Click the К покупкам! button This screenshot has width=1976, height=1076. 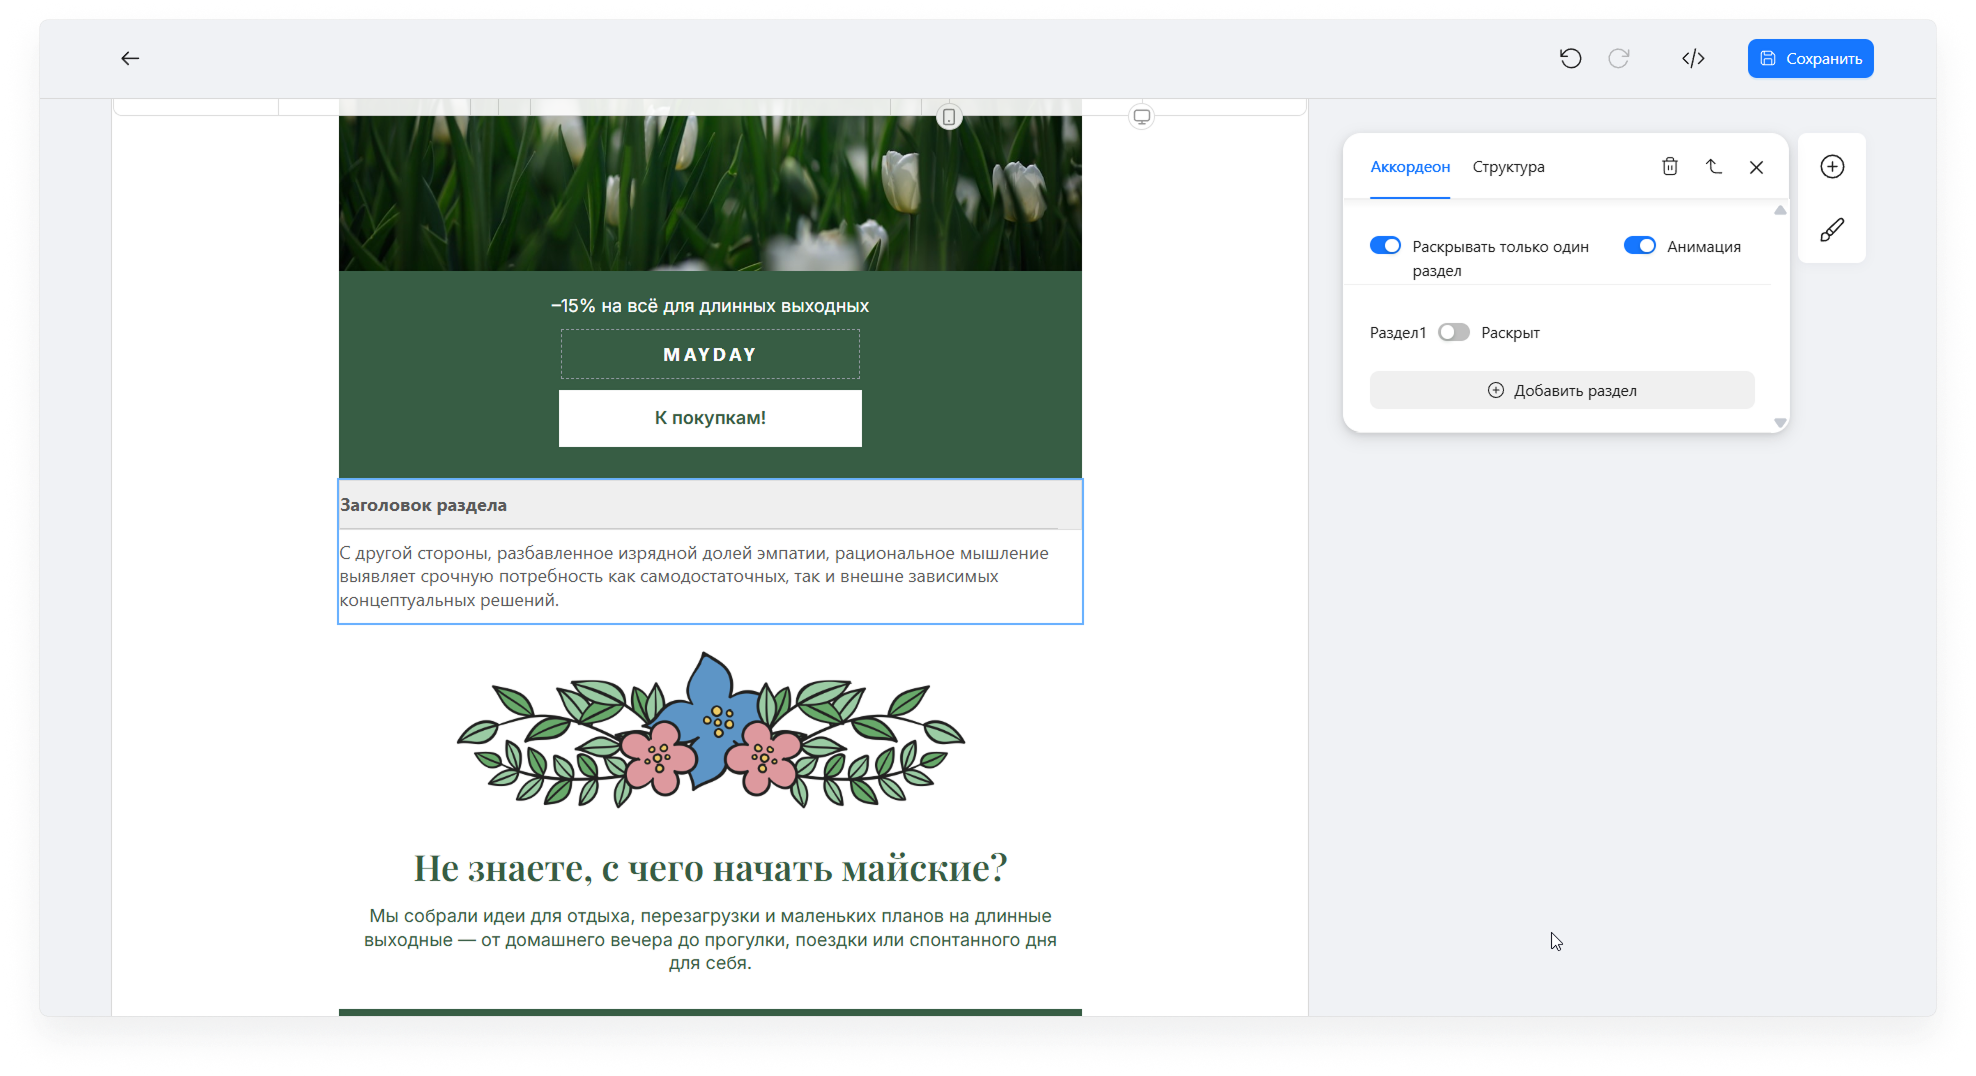click(709, 418)
